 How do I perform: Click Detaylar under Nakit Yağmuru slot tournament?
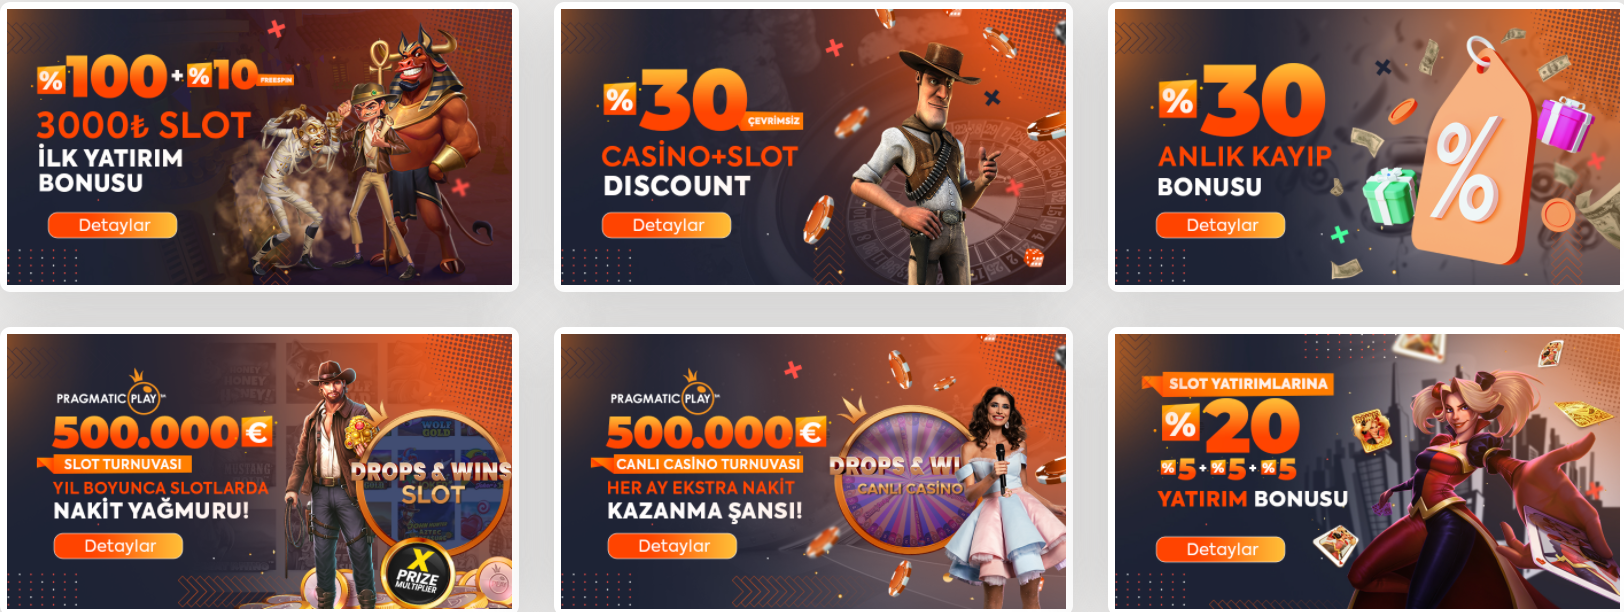(x=119, y=546)
